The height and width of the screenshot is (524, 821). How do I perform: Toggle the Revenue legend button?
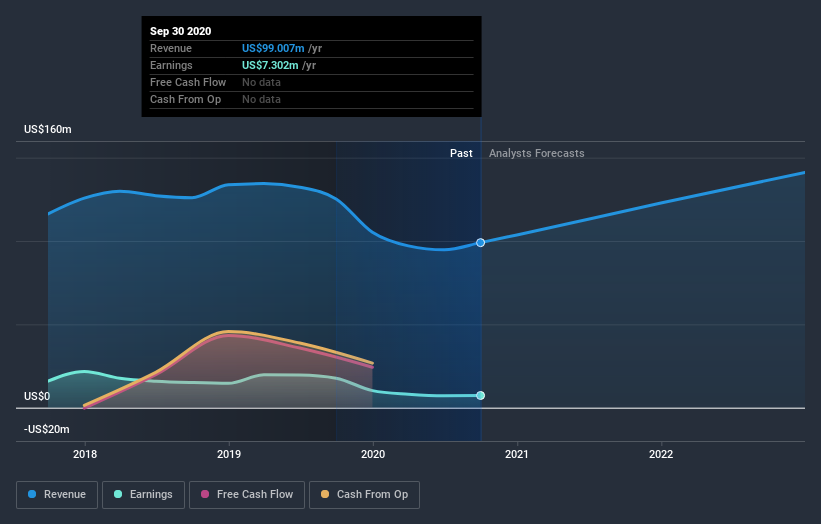pos(57,495)
